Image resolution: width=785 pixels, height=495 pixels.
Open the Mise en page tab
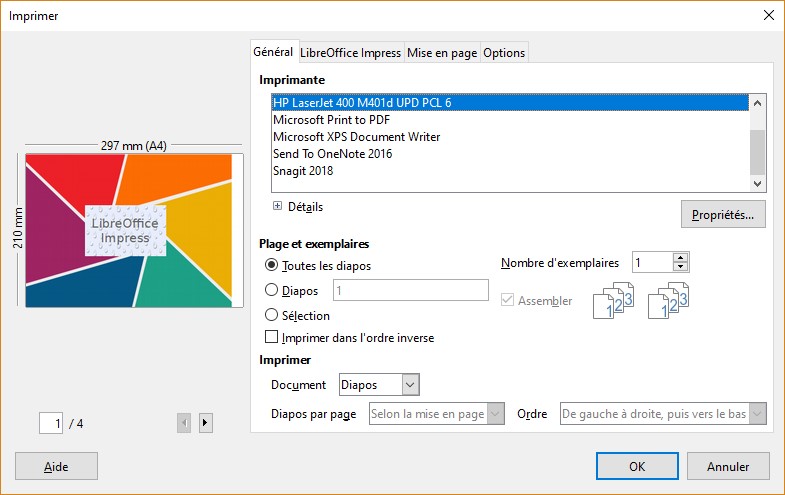pos(441,53)
